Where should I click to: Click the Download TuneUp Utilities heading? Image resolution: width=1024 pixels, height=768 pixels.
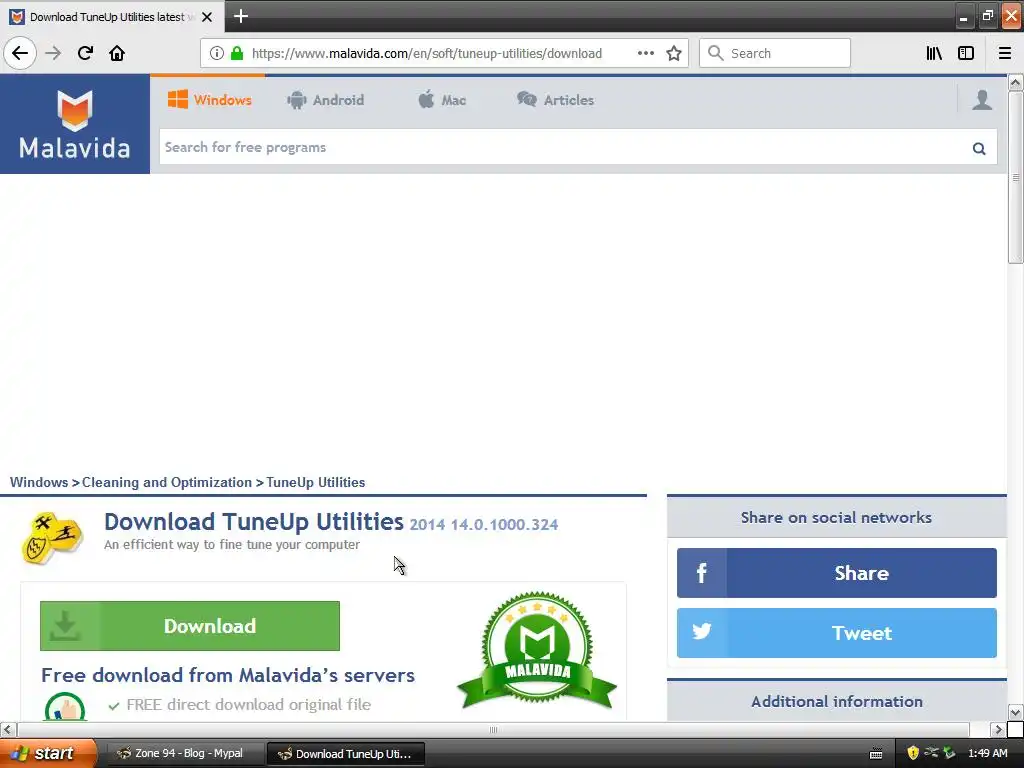[254, 522]
